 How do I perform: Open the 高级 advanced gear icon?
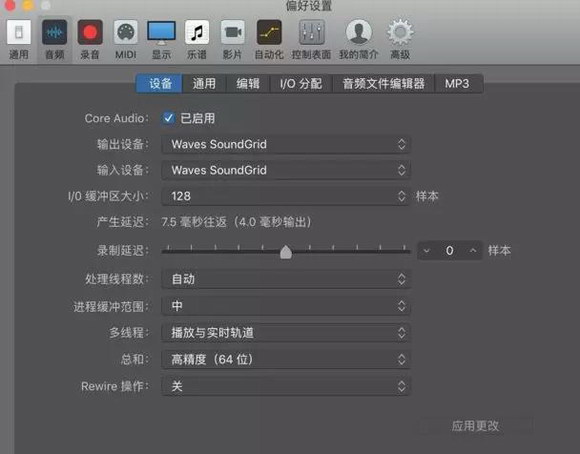pyautogui.click(x=400, y=33)
